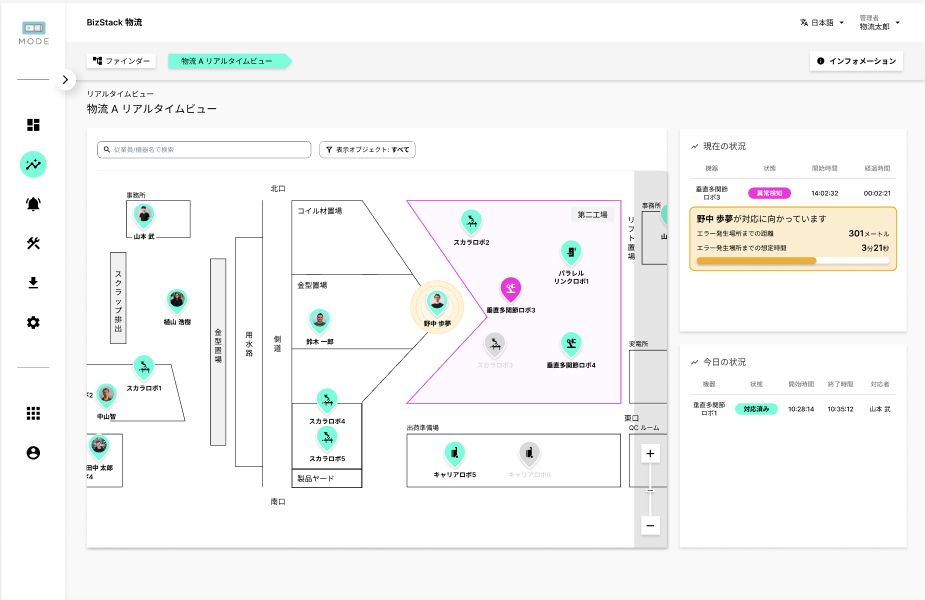Screen dimensions: 925x600
Task: Zoom in the map with plus button
Action: click(x=650, y=454)
